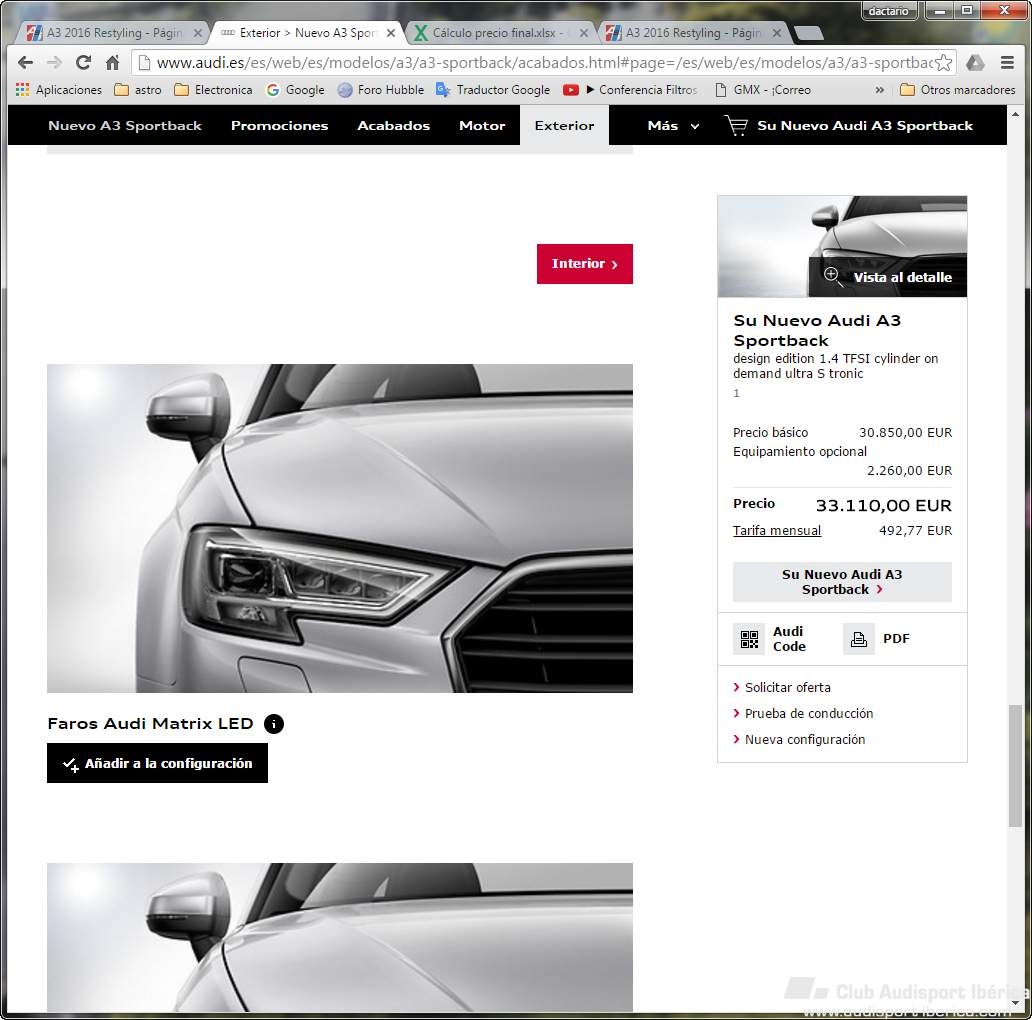Show info for Faros Audi Matrix LED
This screenshot has width=1032, height=1020.
point(274,724)
